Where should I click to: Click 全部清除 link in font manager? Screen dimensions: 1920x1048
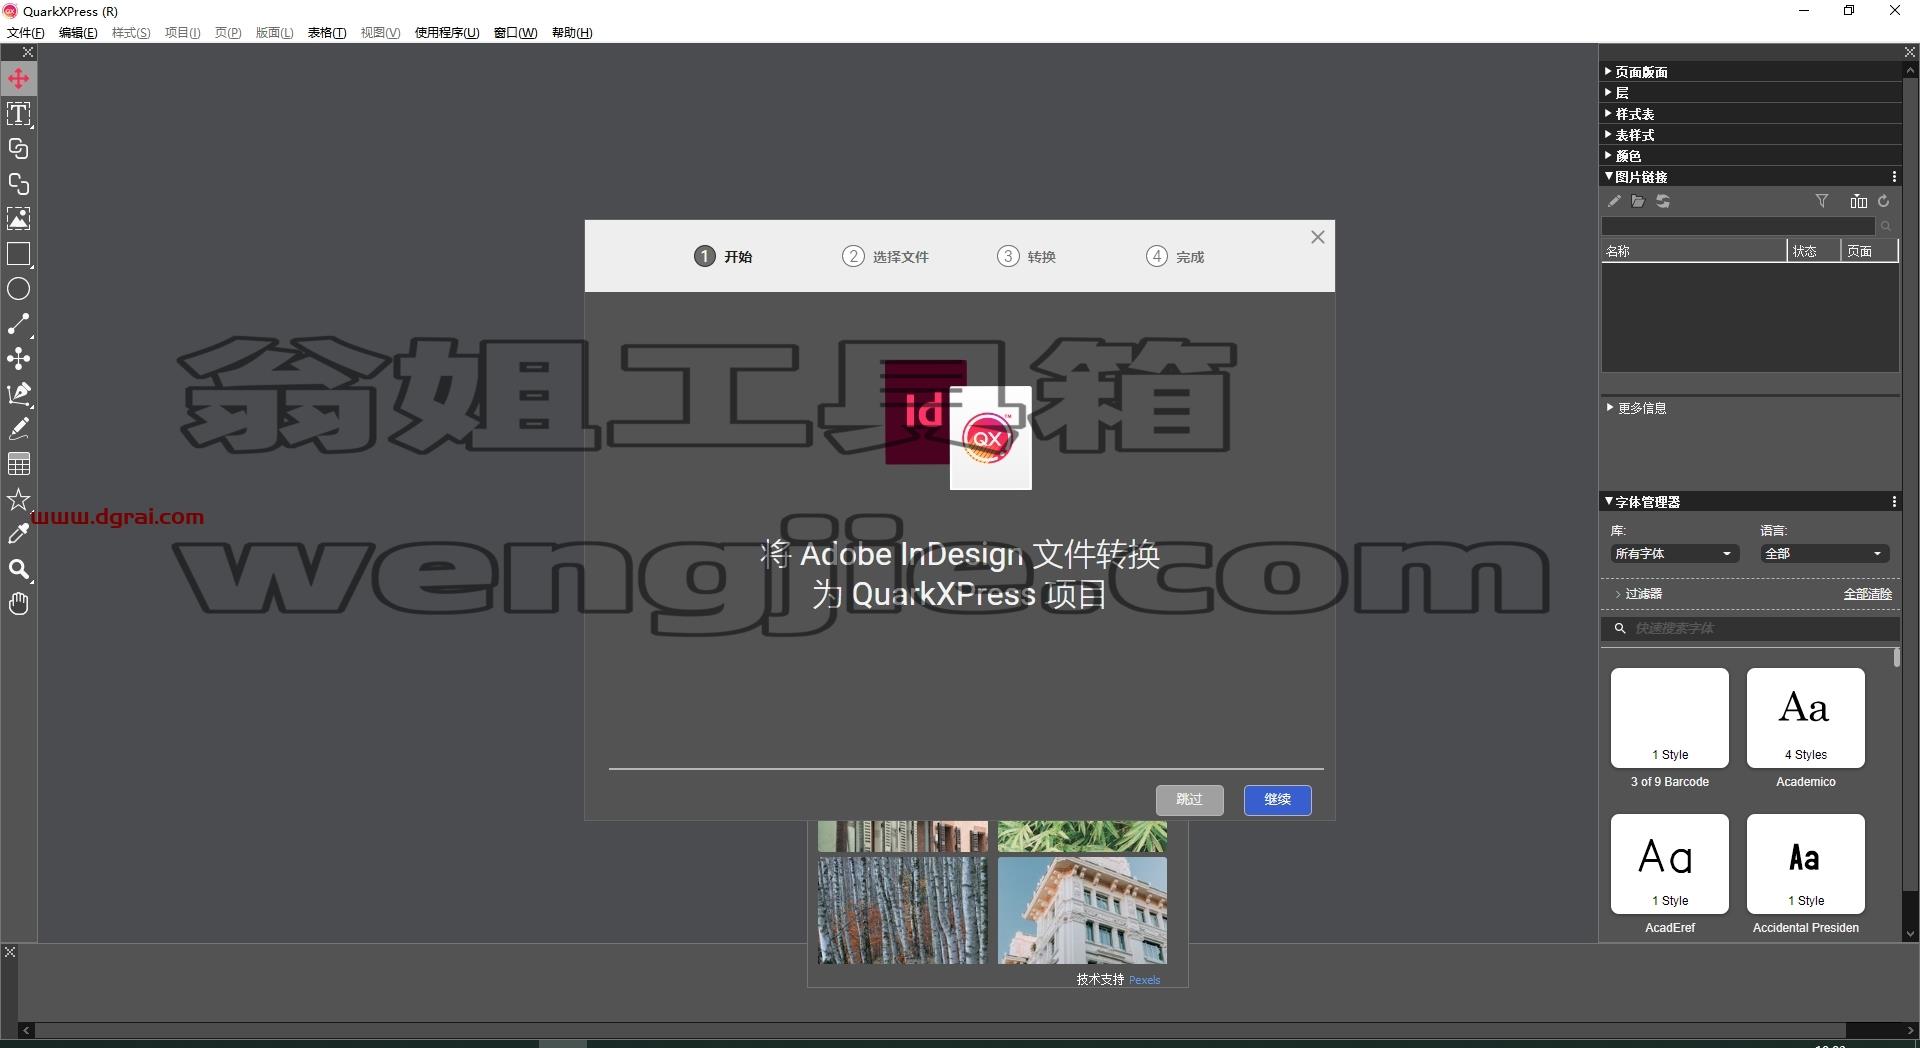(1867, 594)
